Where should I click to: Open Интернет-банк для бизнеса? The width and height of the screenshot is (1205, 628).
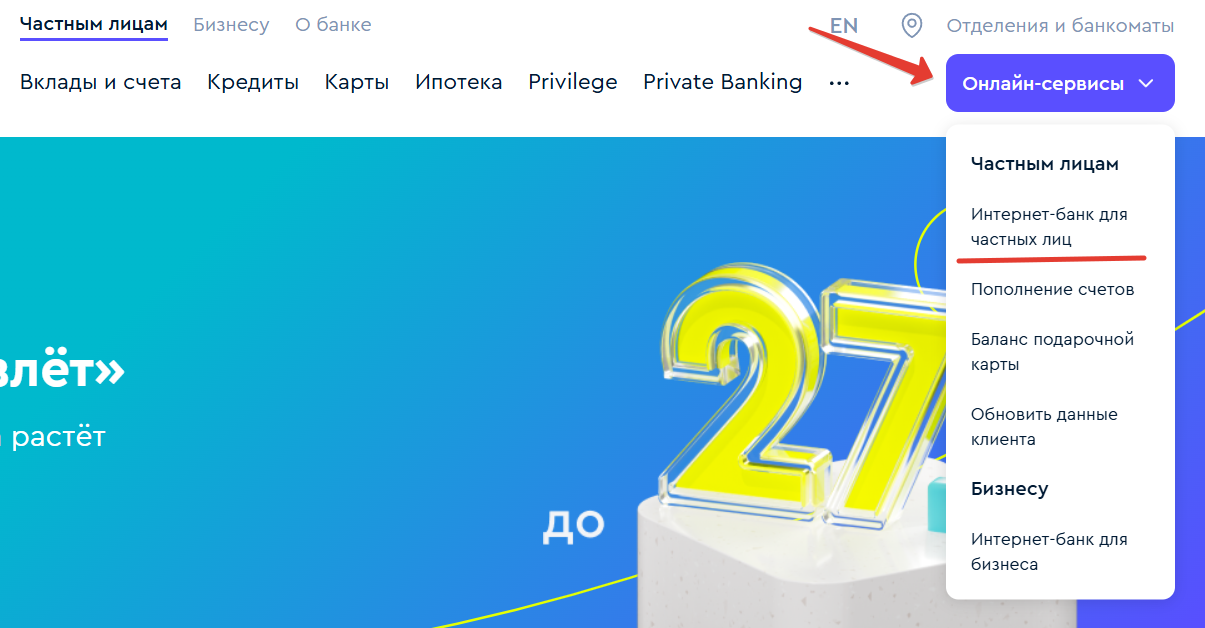(1049, 552)
